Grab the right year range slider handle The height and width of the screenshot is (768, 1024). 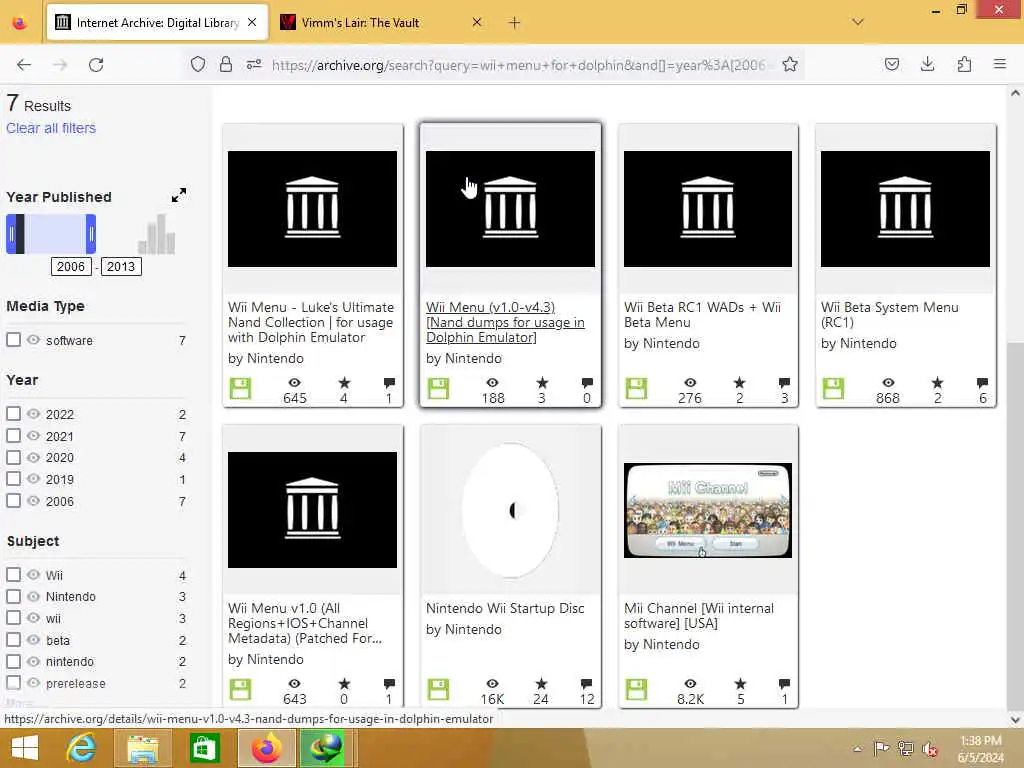91,234
